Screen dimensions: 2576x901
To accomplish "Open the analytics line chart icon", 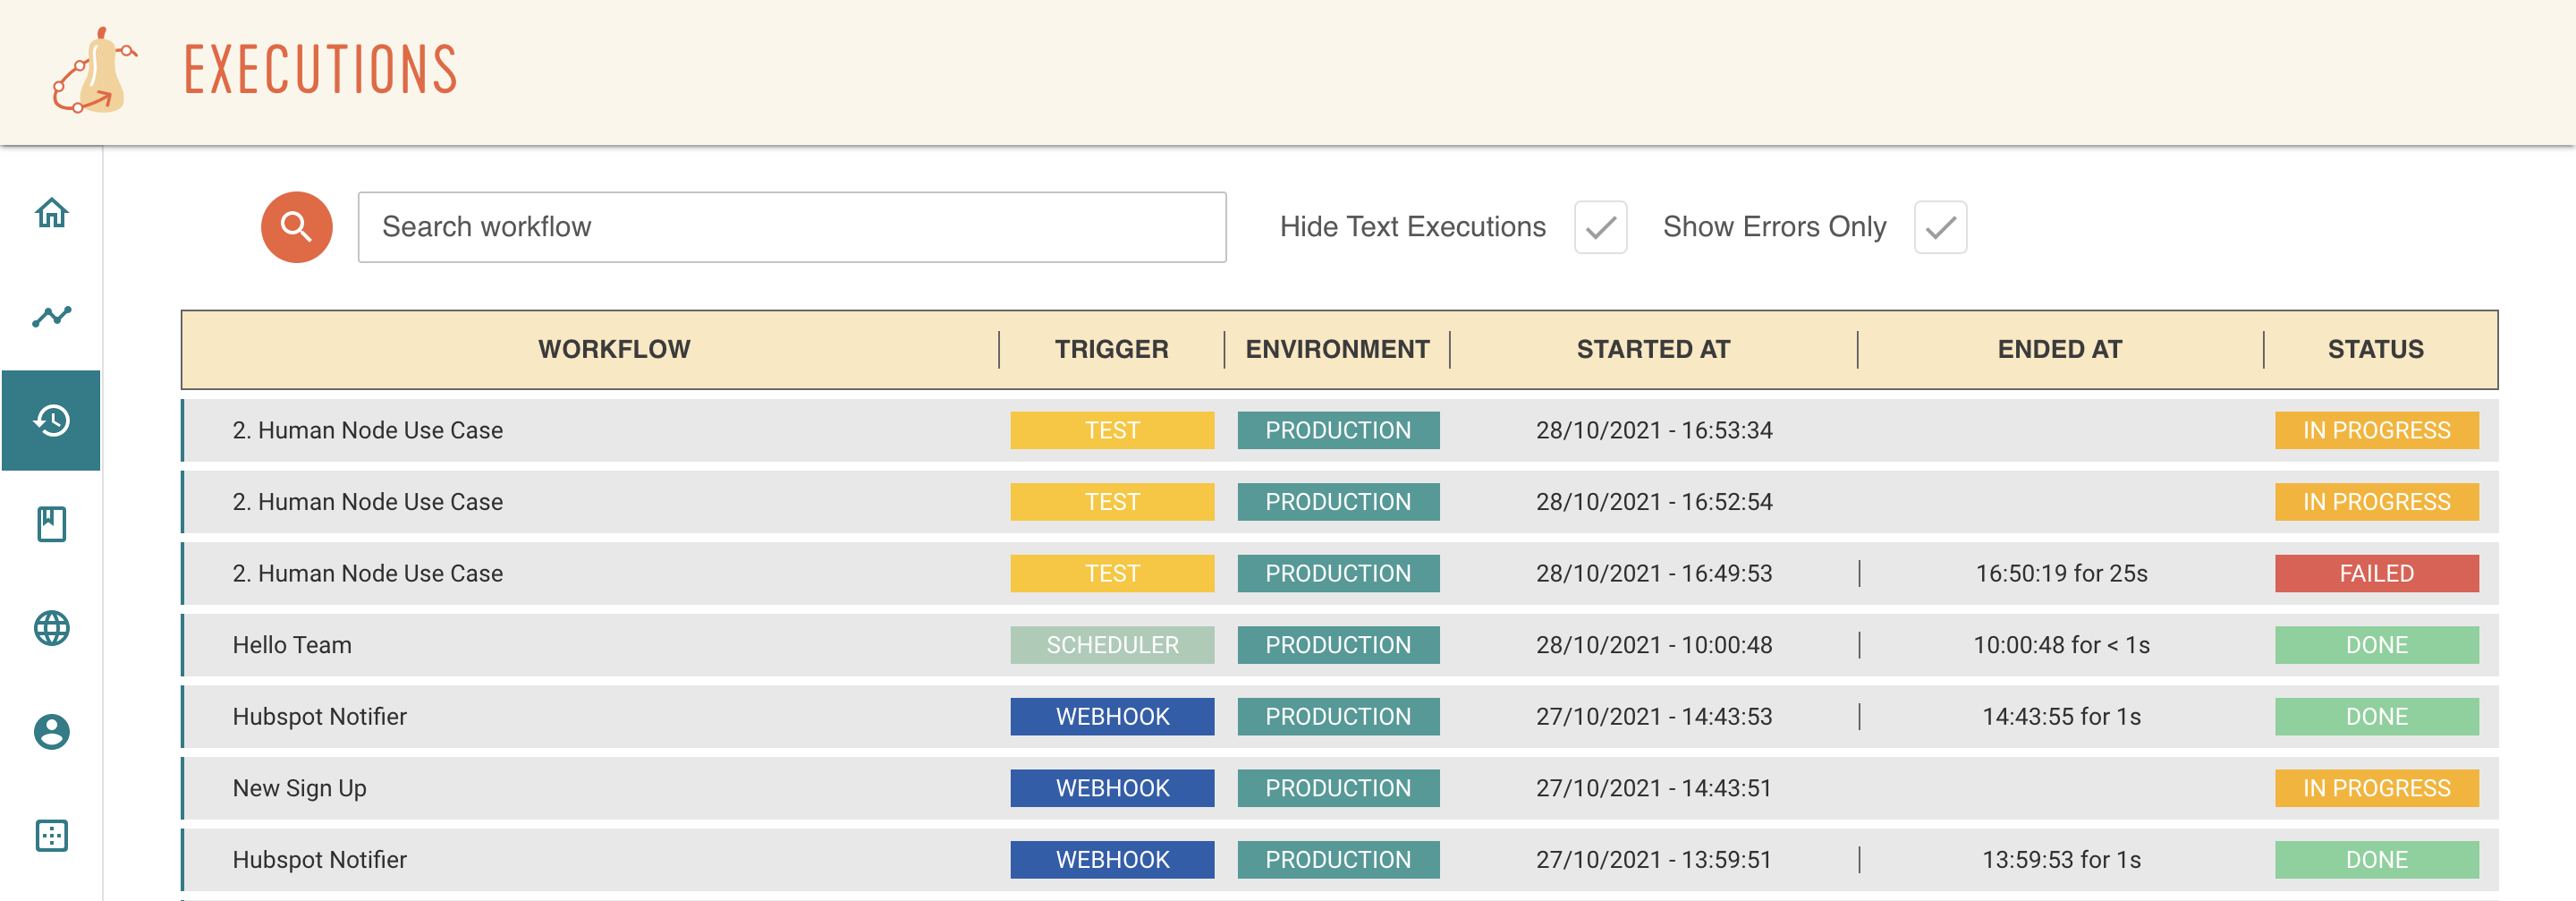I will pyautogui.click(x=52, y=316).
